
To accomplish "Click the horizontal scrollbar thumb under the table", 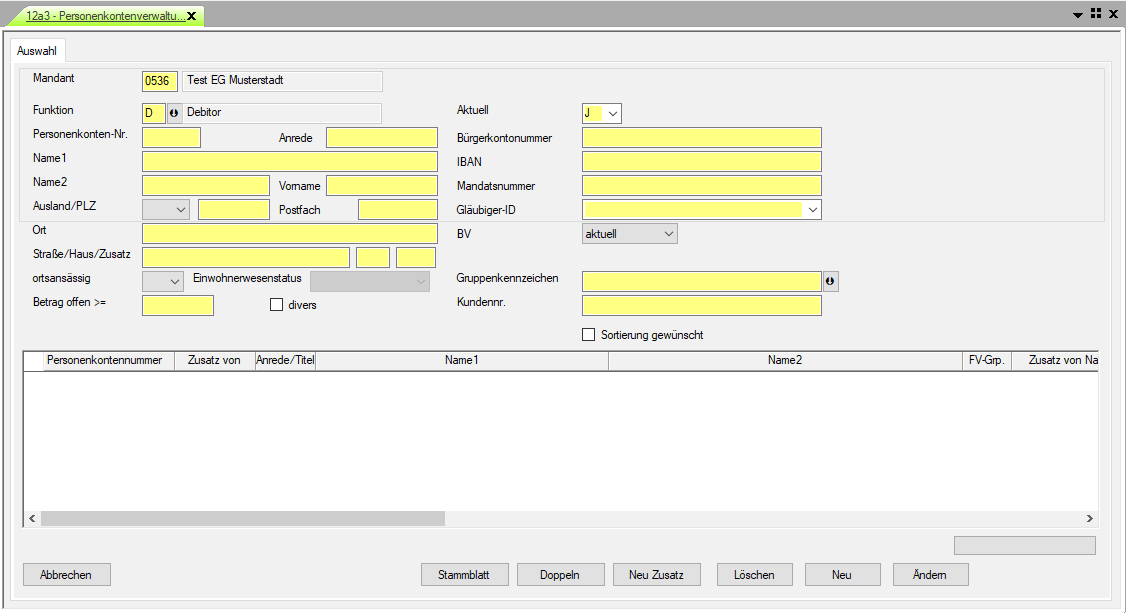I will coord(242,519).
